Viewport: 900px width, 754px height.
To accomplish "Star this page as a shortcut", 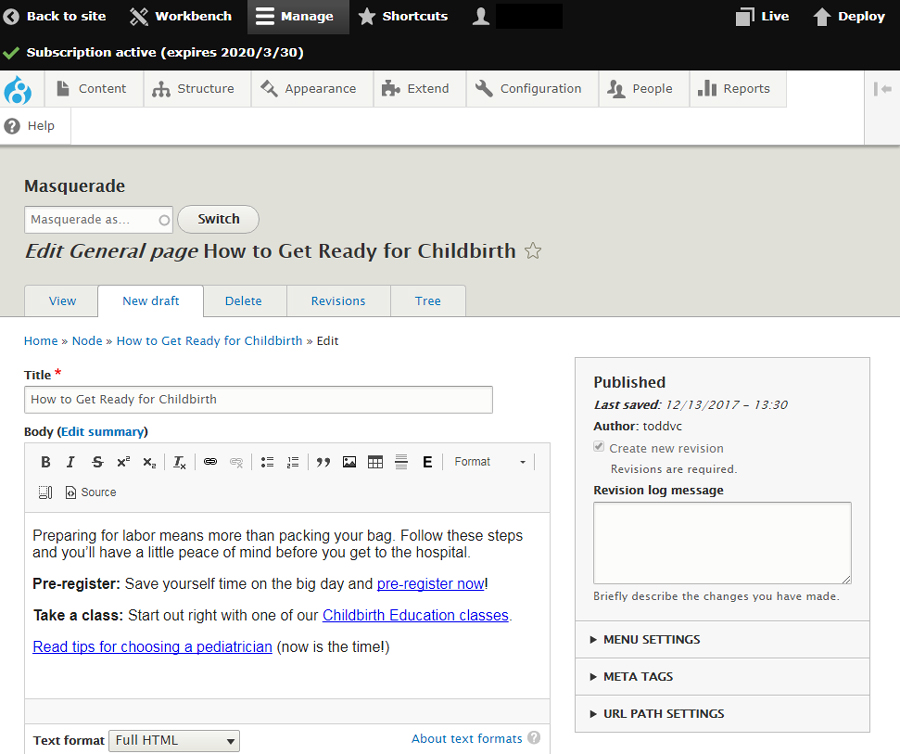I will [x=533, y=251].
